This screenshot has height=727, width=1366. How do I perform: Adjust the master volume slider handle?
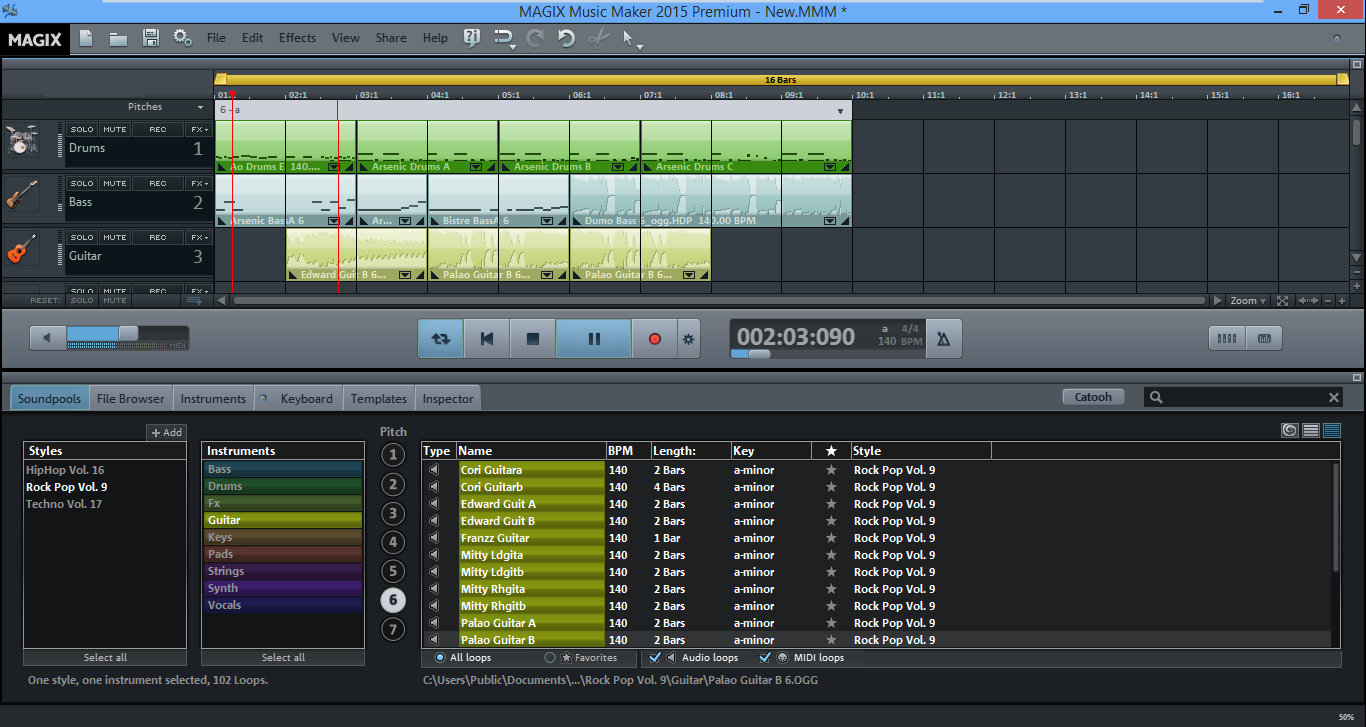pyautogui.click(x=128, y=333)
